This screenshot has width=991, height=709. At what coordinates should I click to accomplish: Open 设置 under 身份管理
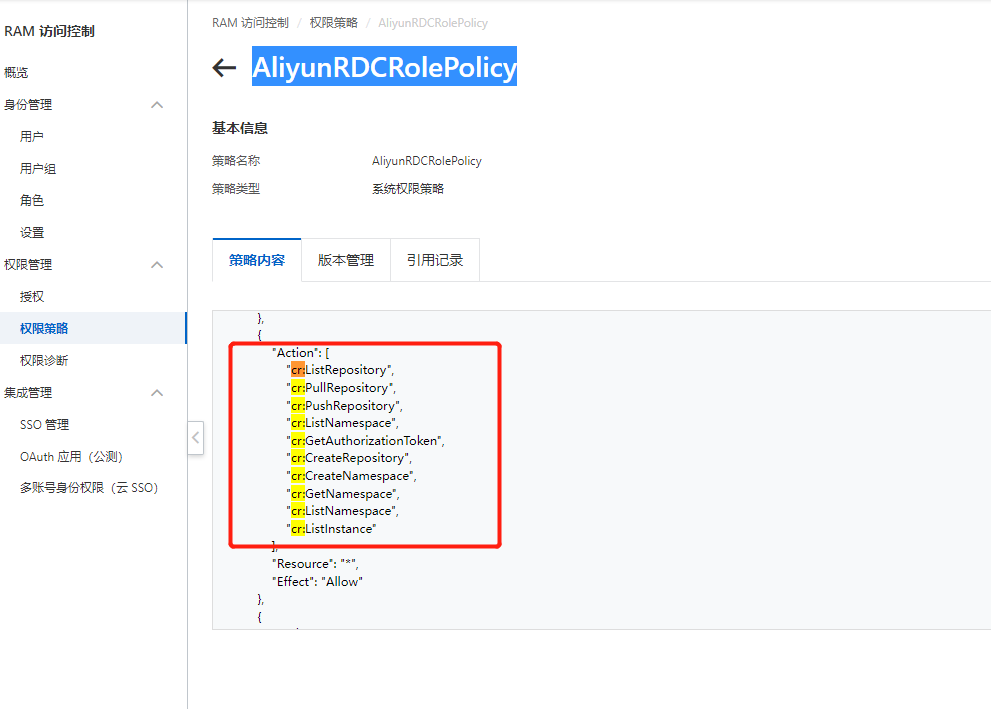pos(32,233)
